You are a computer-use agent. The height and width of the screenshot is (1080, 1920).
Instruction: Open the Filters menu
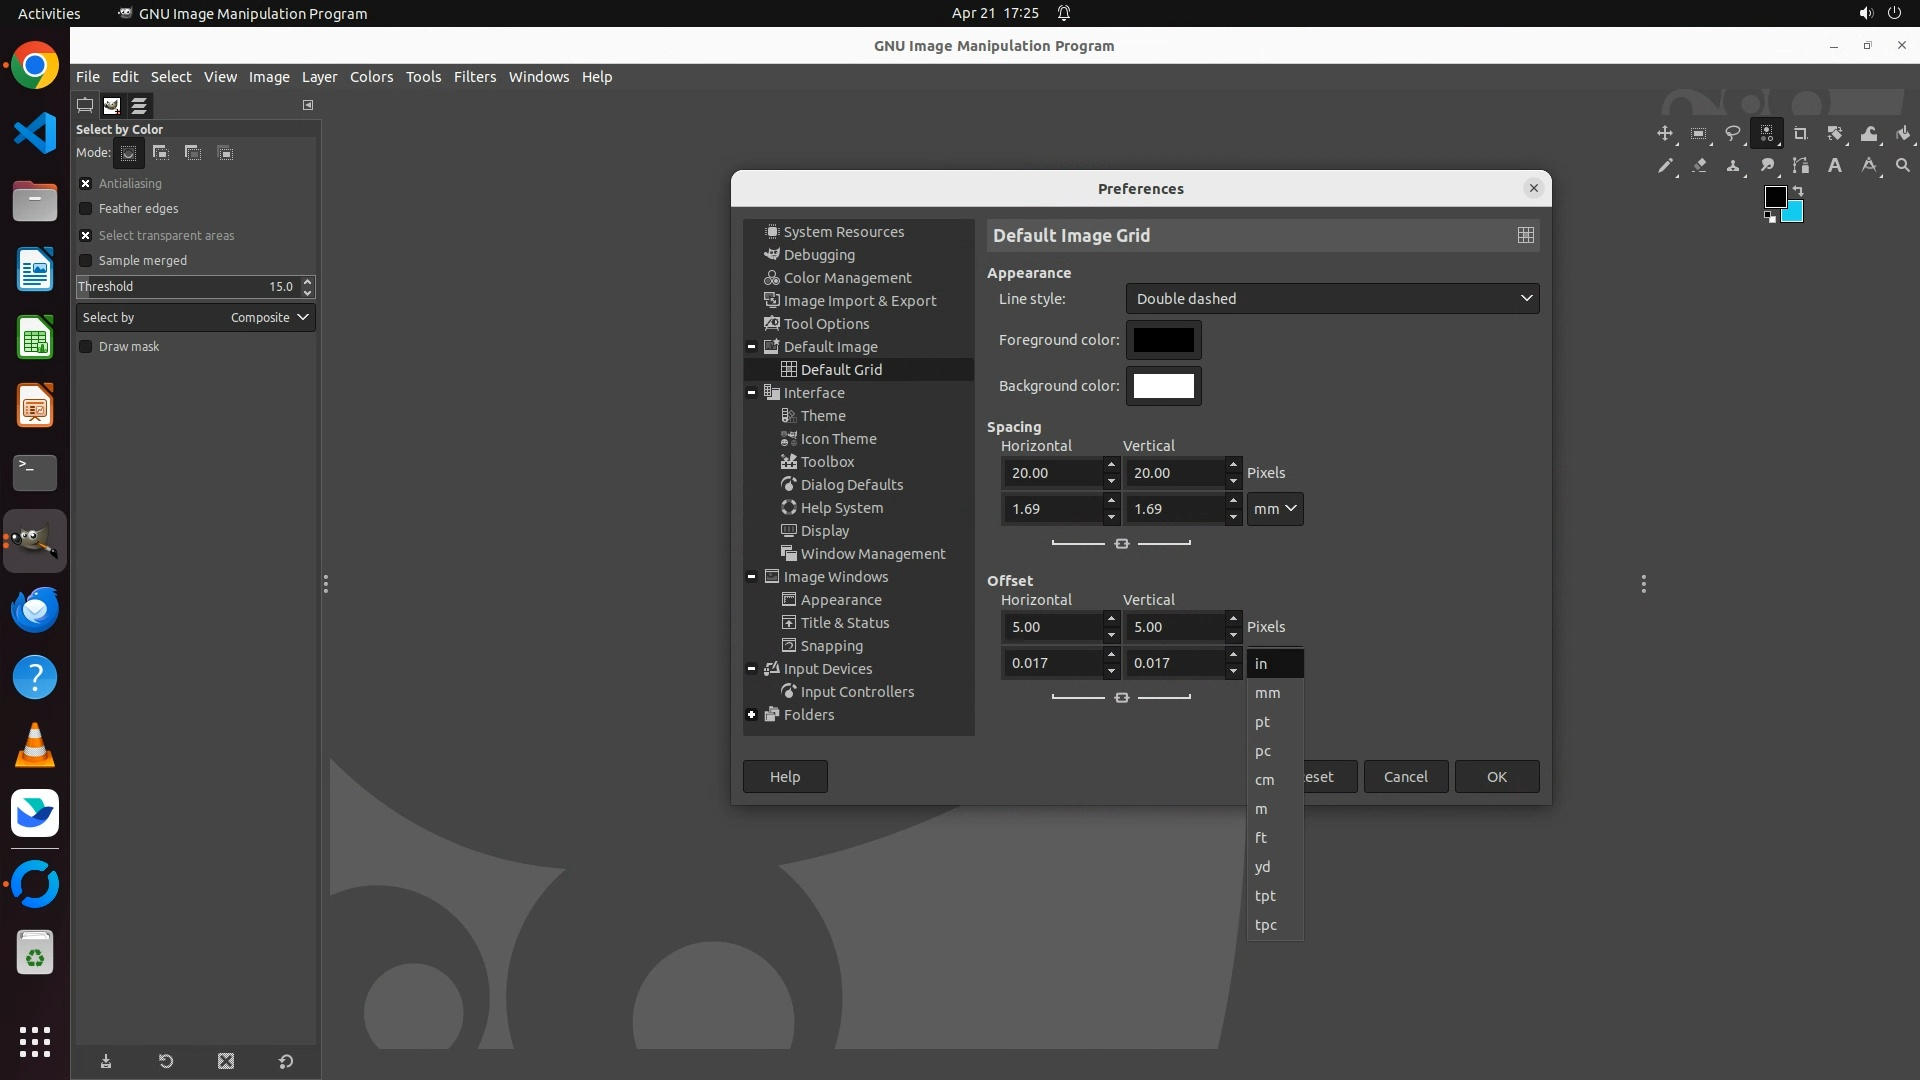point(474,77)
